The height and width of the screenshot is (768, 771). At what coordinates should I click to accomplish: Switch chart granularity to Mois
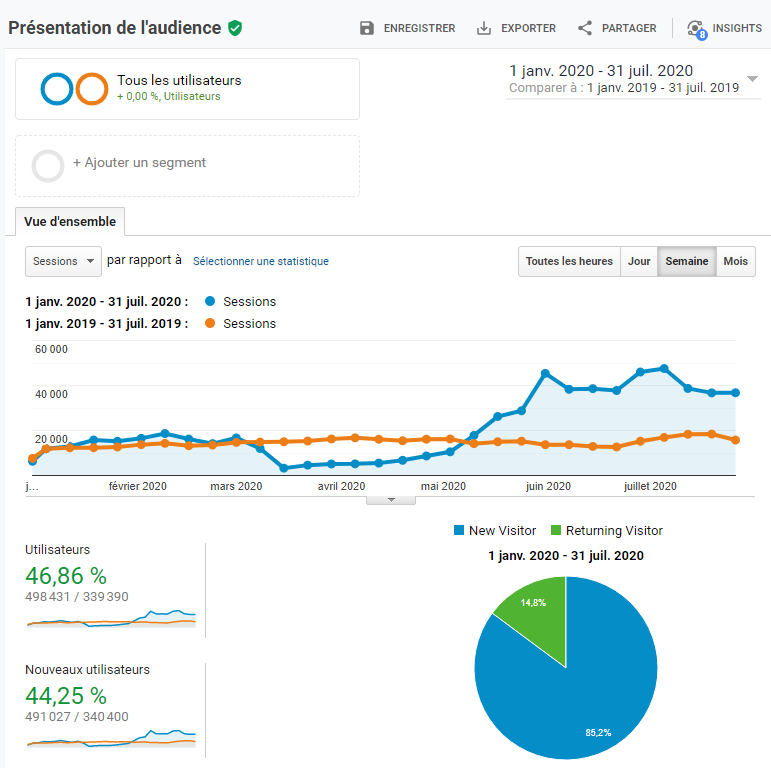coord(736,261)
